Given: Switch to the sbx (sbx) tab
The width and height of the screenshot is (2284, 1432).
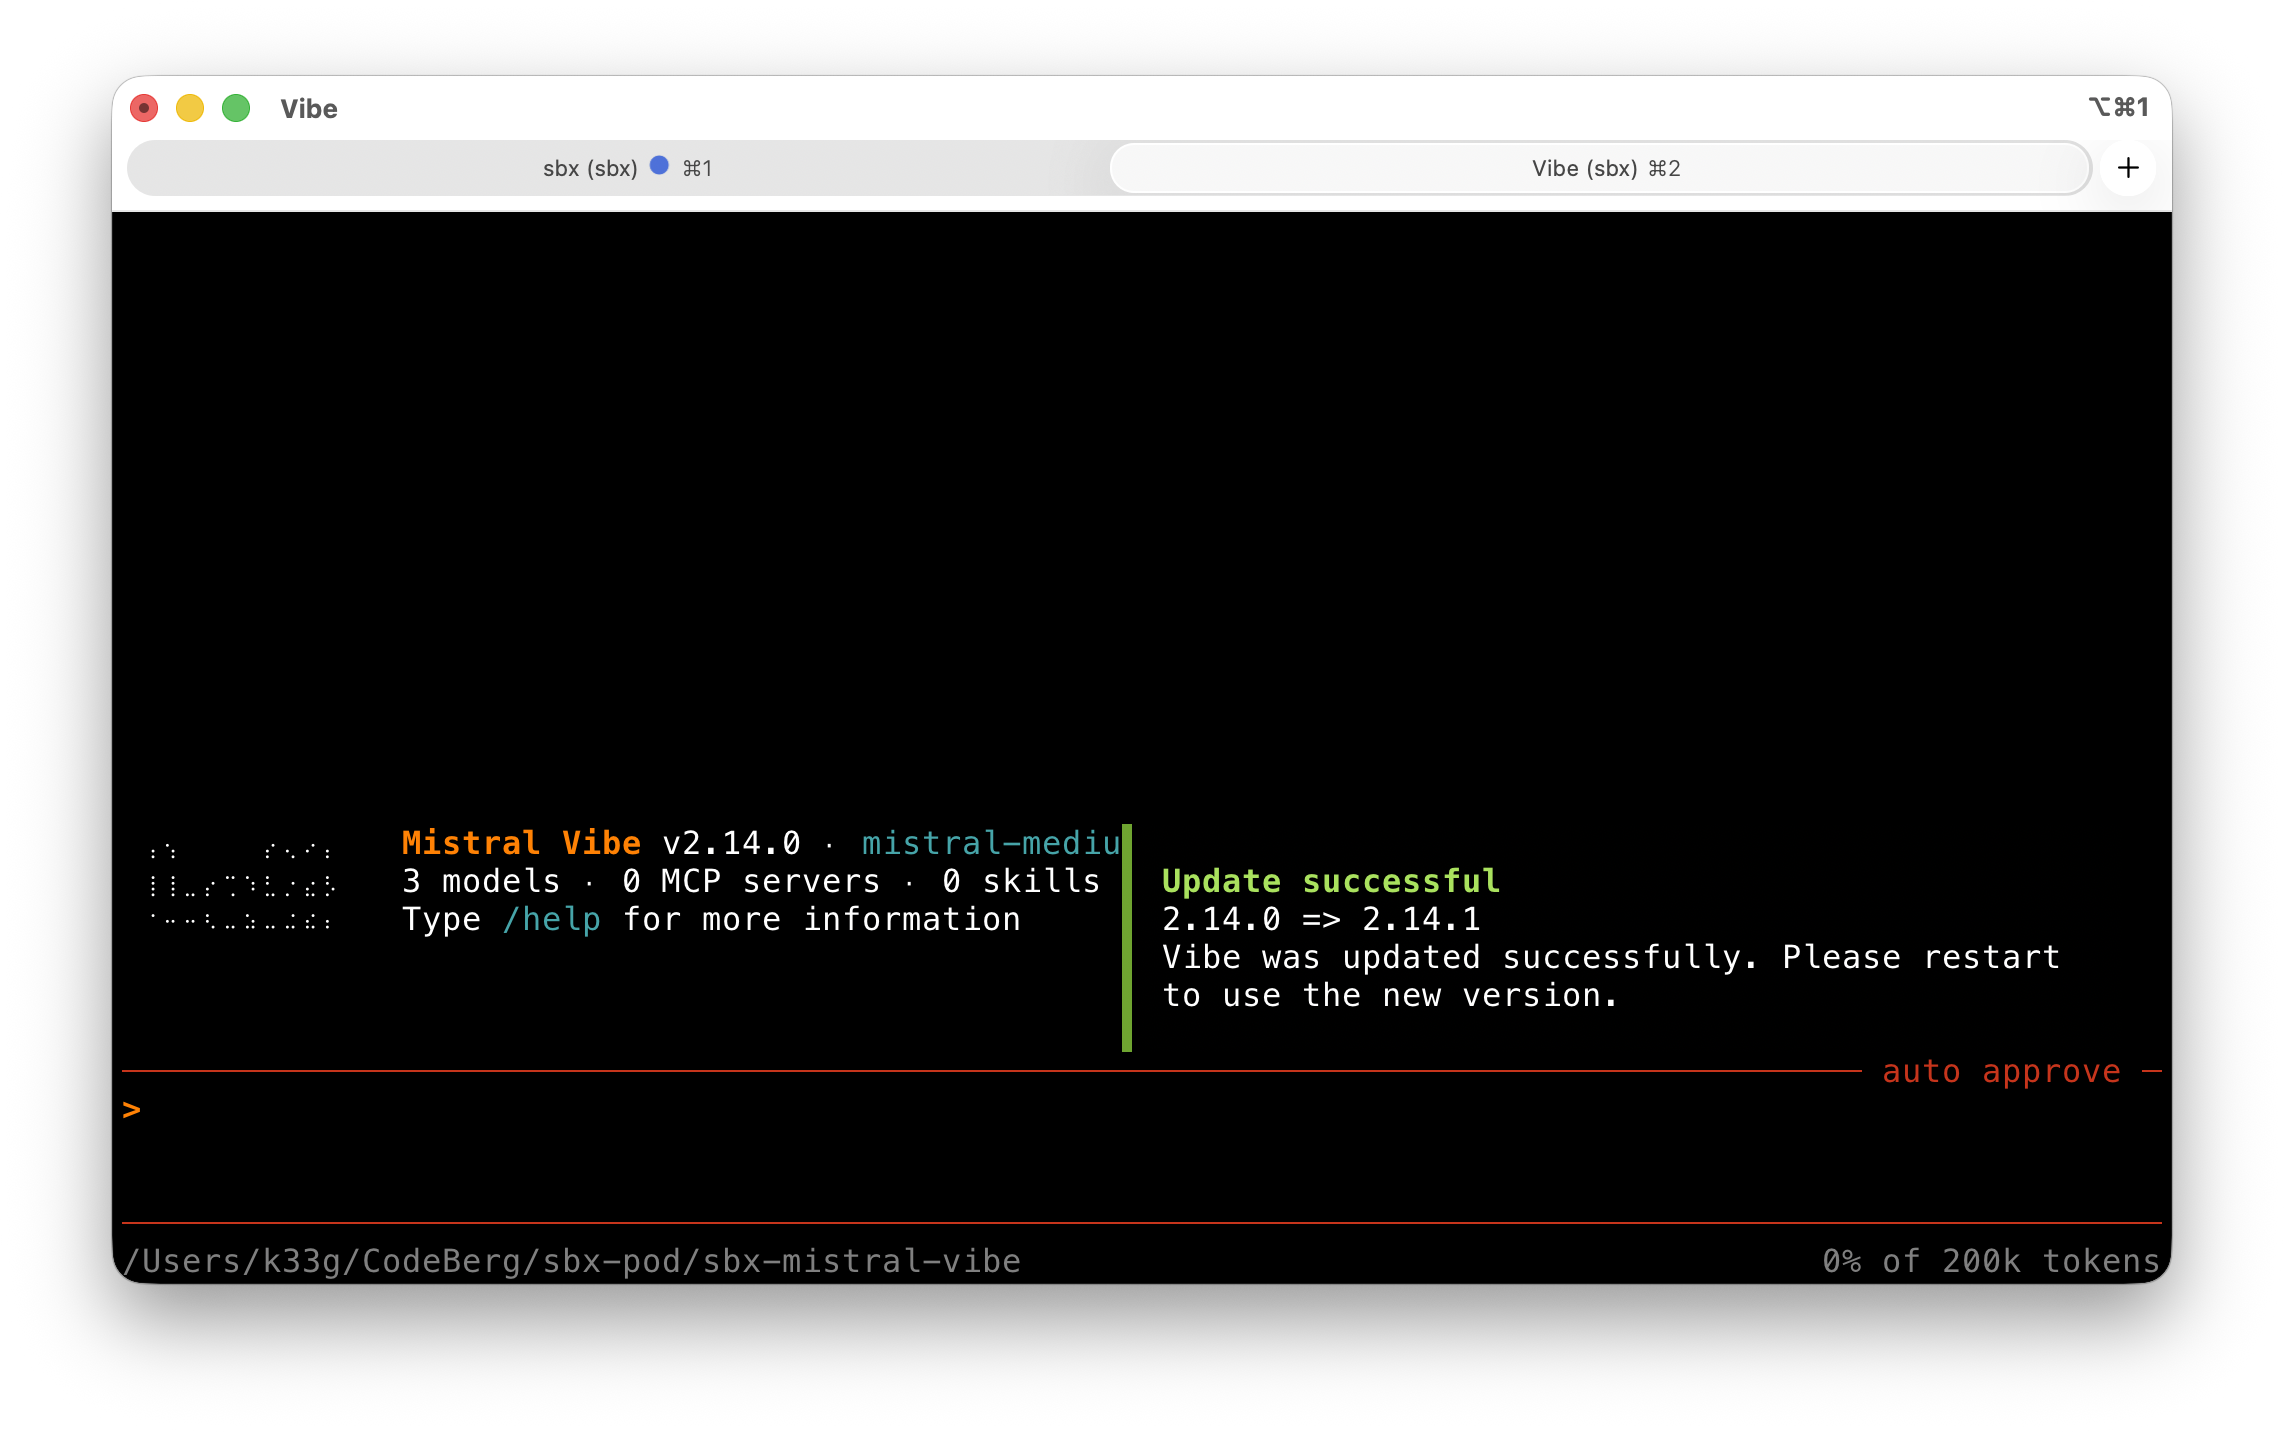Looking at the screenshot, I should pyautogui.click(x=619, y=168).
